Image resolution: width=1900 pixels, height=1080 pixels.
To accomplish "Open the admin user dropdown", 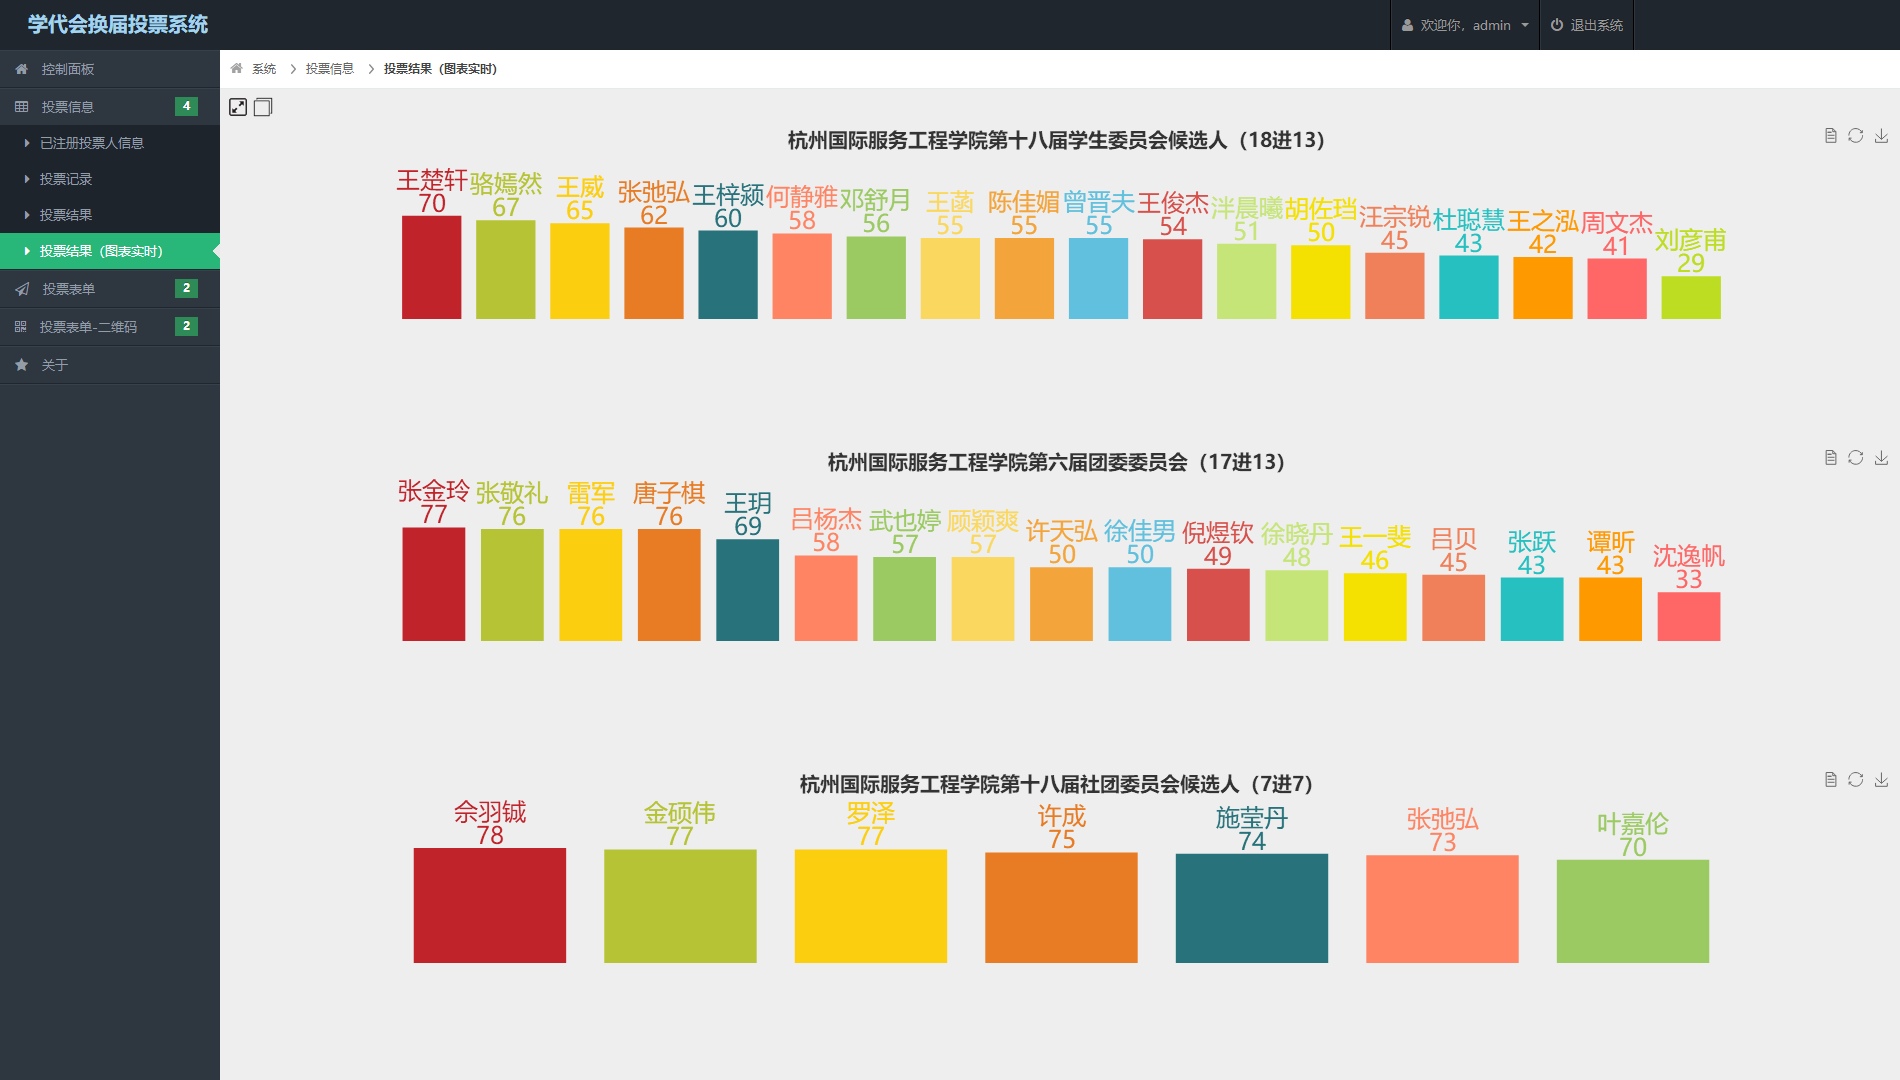I will click(x=1465, y=25).
